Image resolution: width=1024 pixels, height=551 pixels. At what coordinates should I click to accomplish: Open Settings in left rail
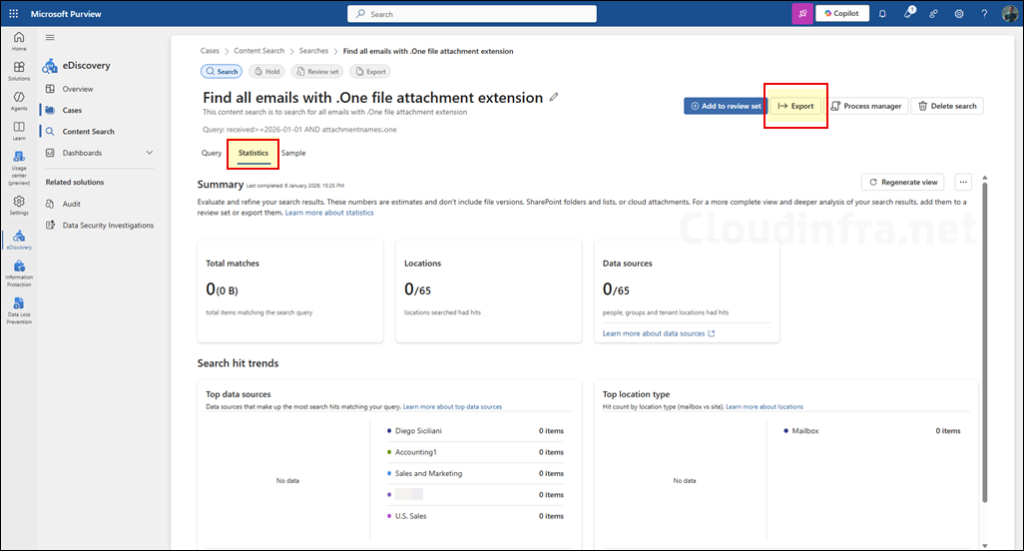coord(19,205)
